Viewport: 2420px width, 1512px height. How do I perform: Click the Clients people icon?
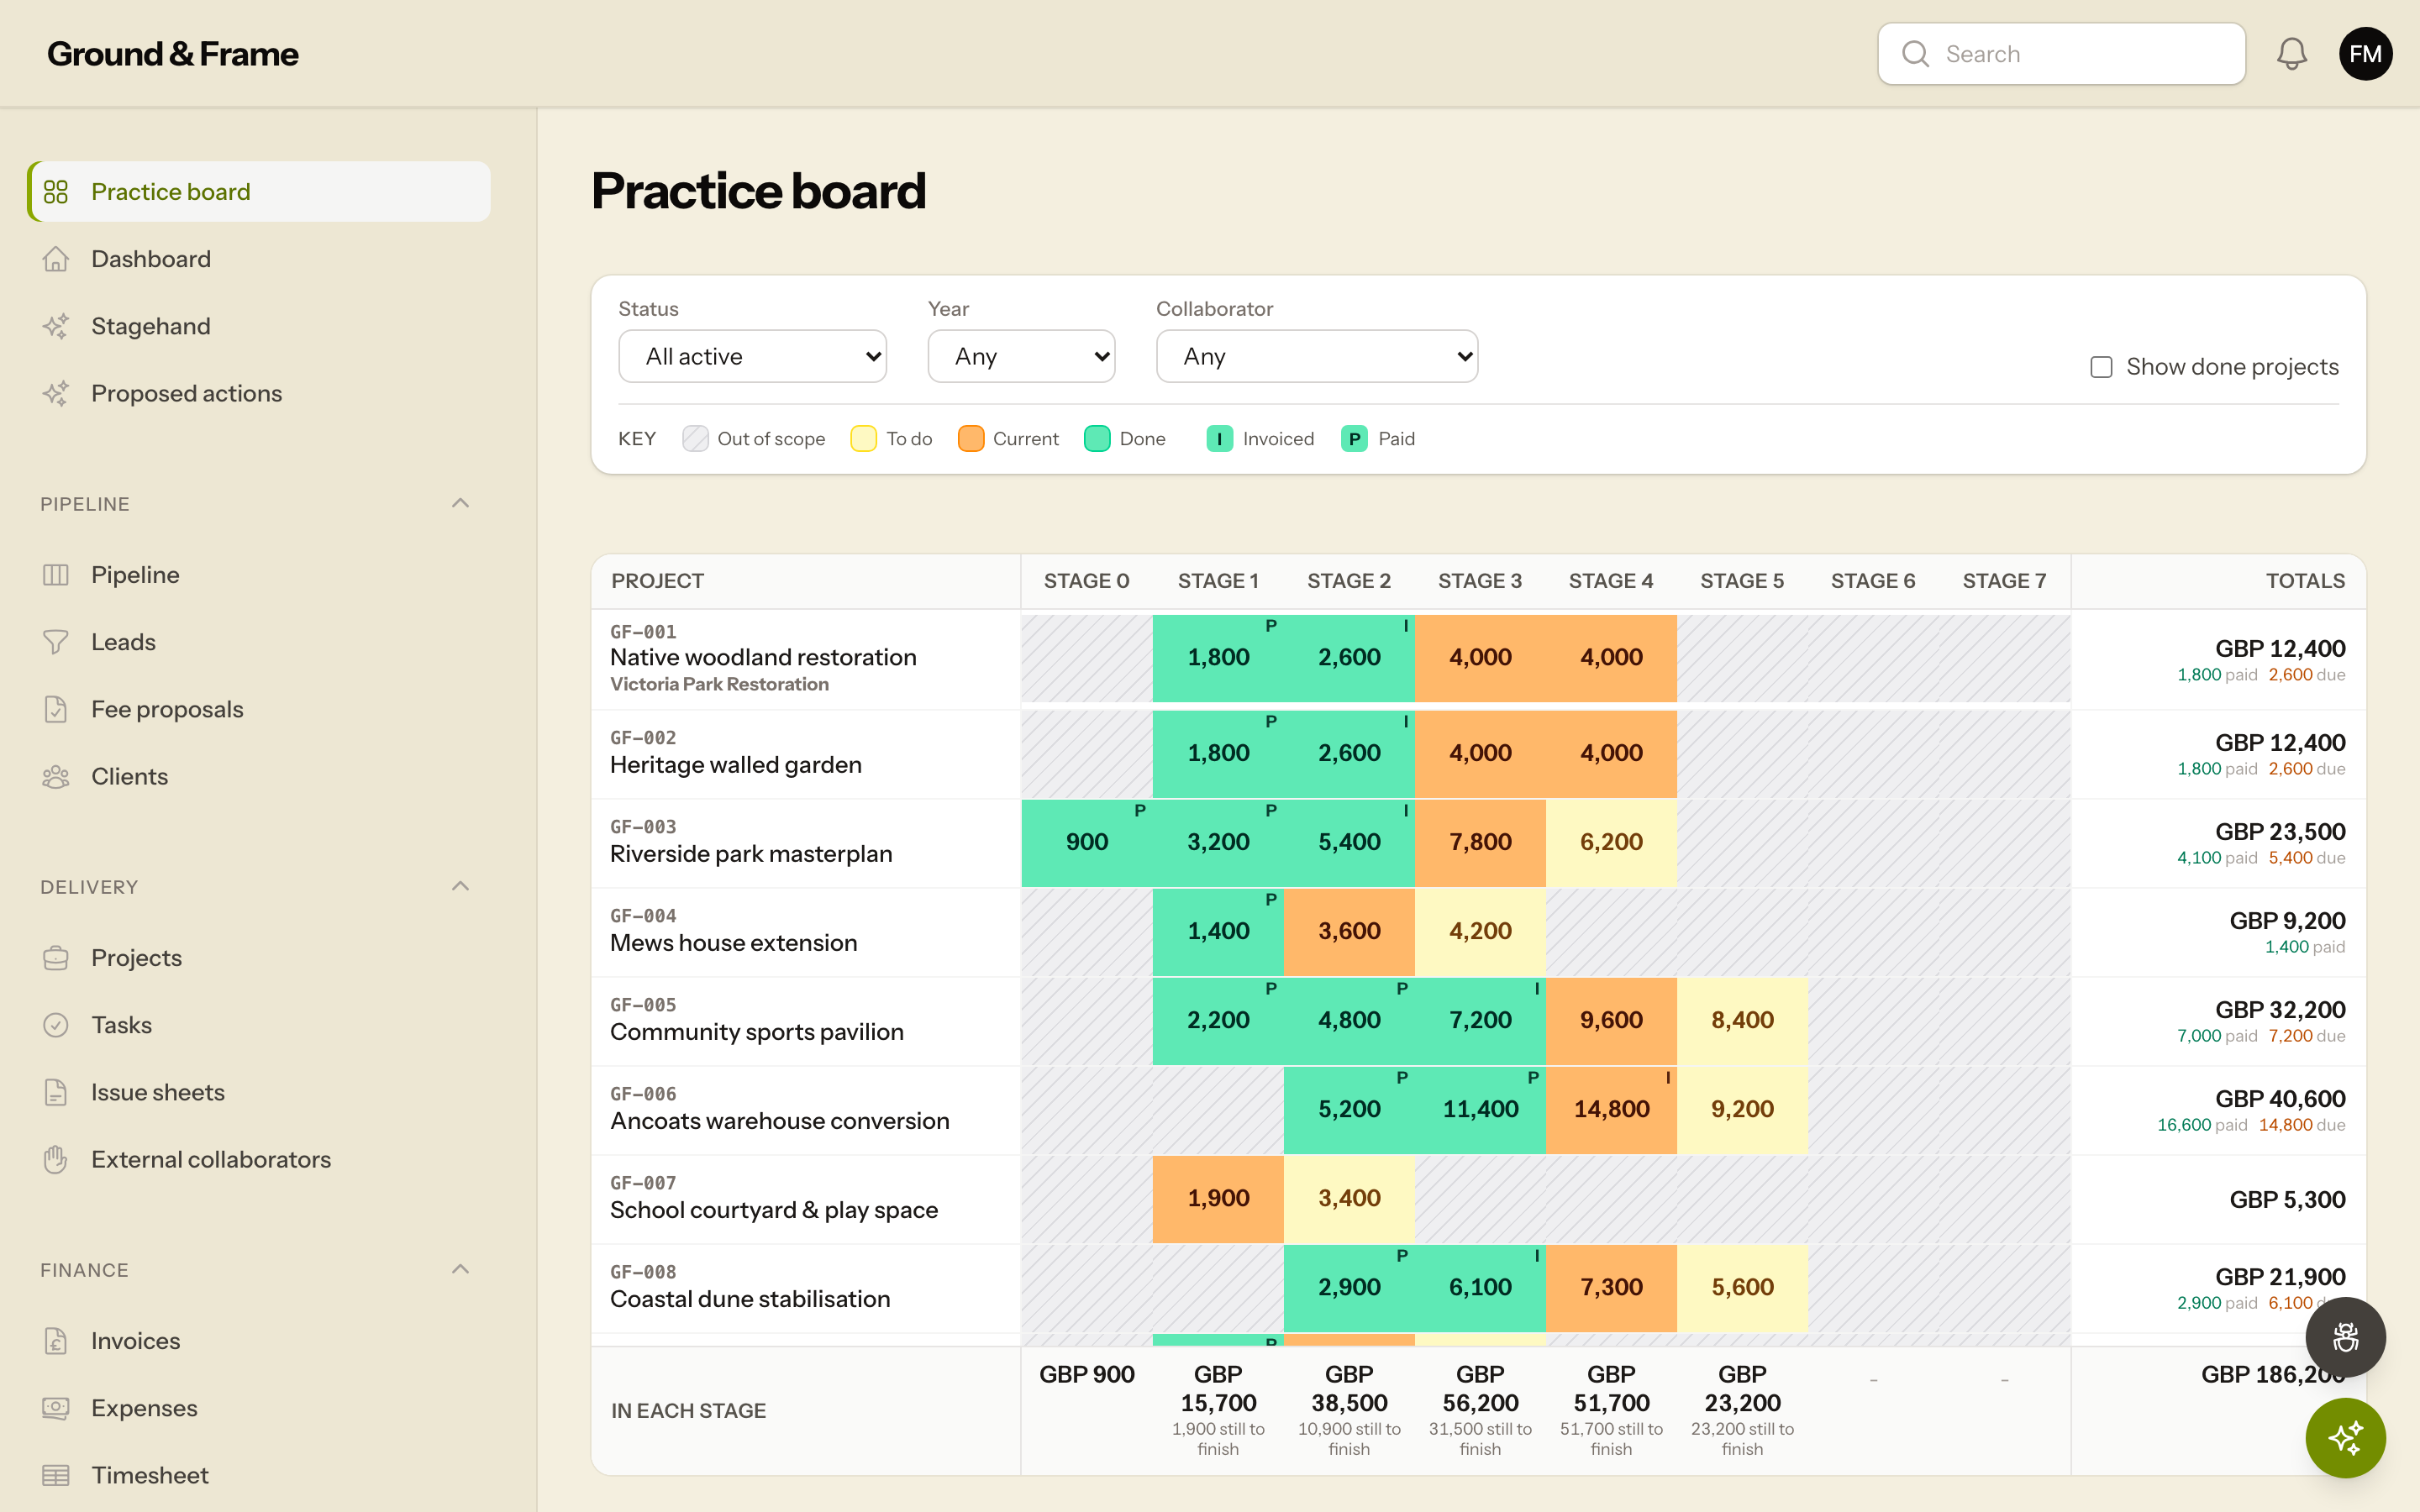click(x=56, y=776)
